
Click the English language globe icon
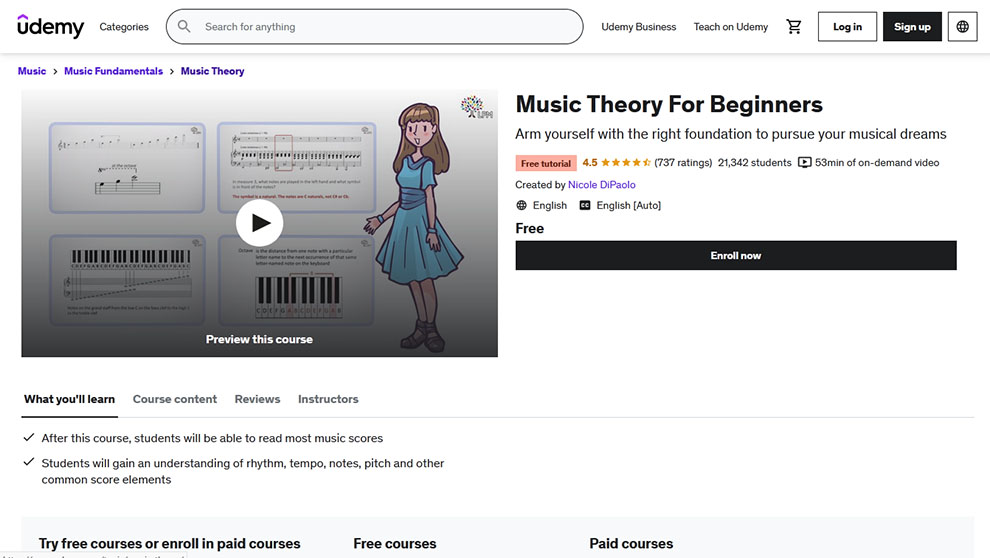click(522, 205)
